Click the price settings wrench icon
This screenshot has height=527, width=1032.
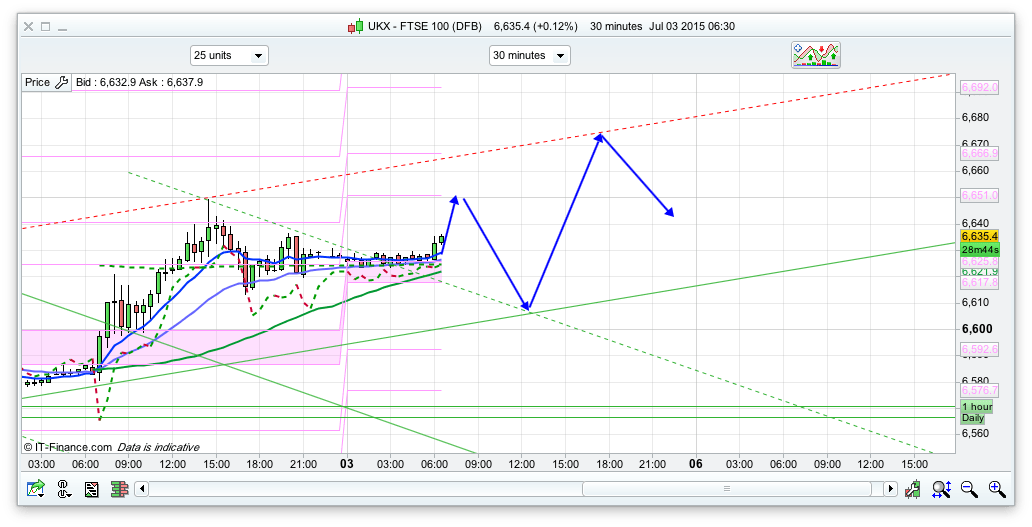61,82
